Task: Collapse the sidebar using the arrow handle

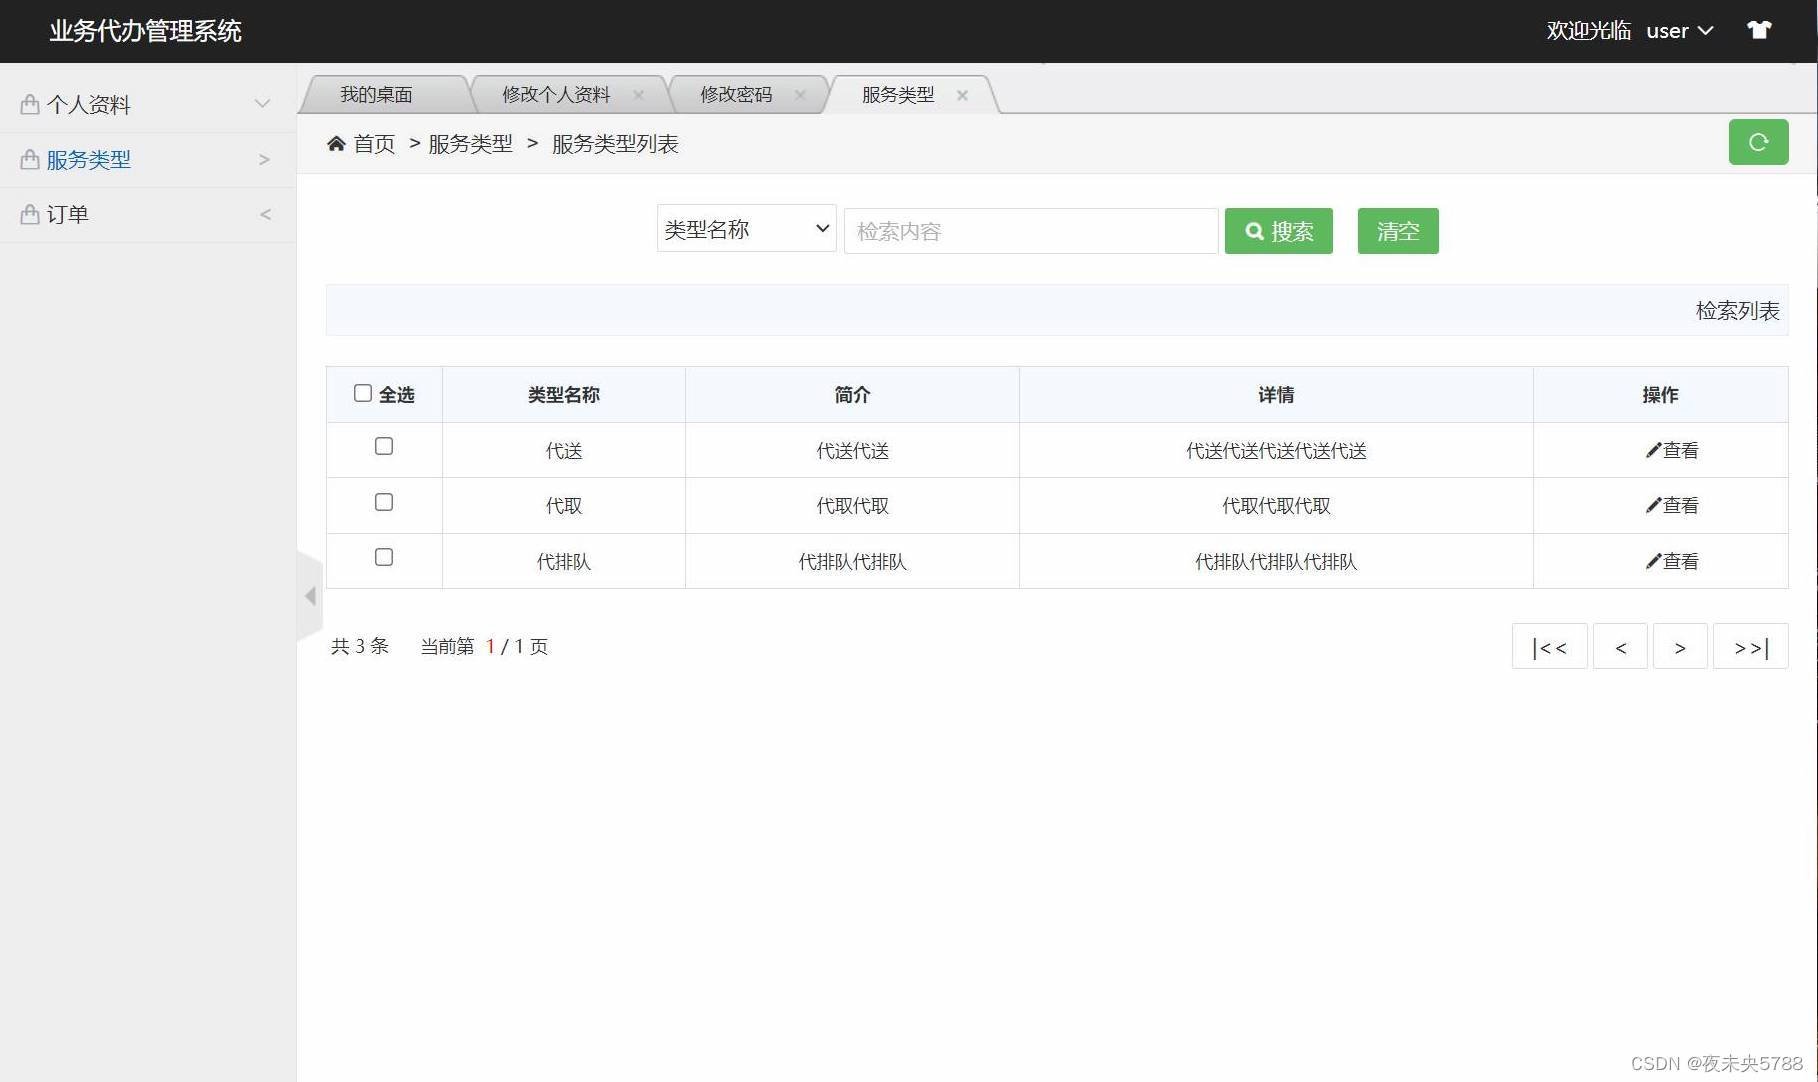Action: coord(310,596)
